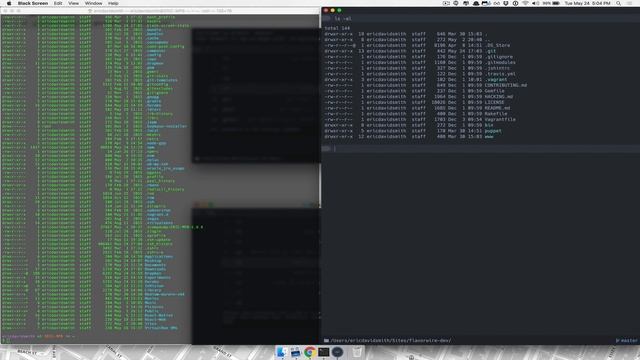This screenshot has height=360, width=640.
Task: Open the Help menu
Action: (113, 3)
